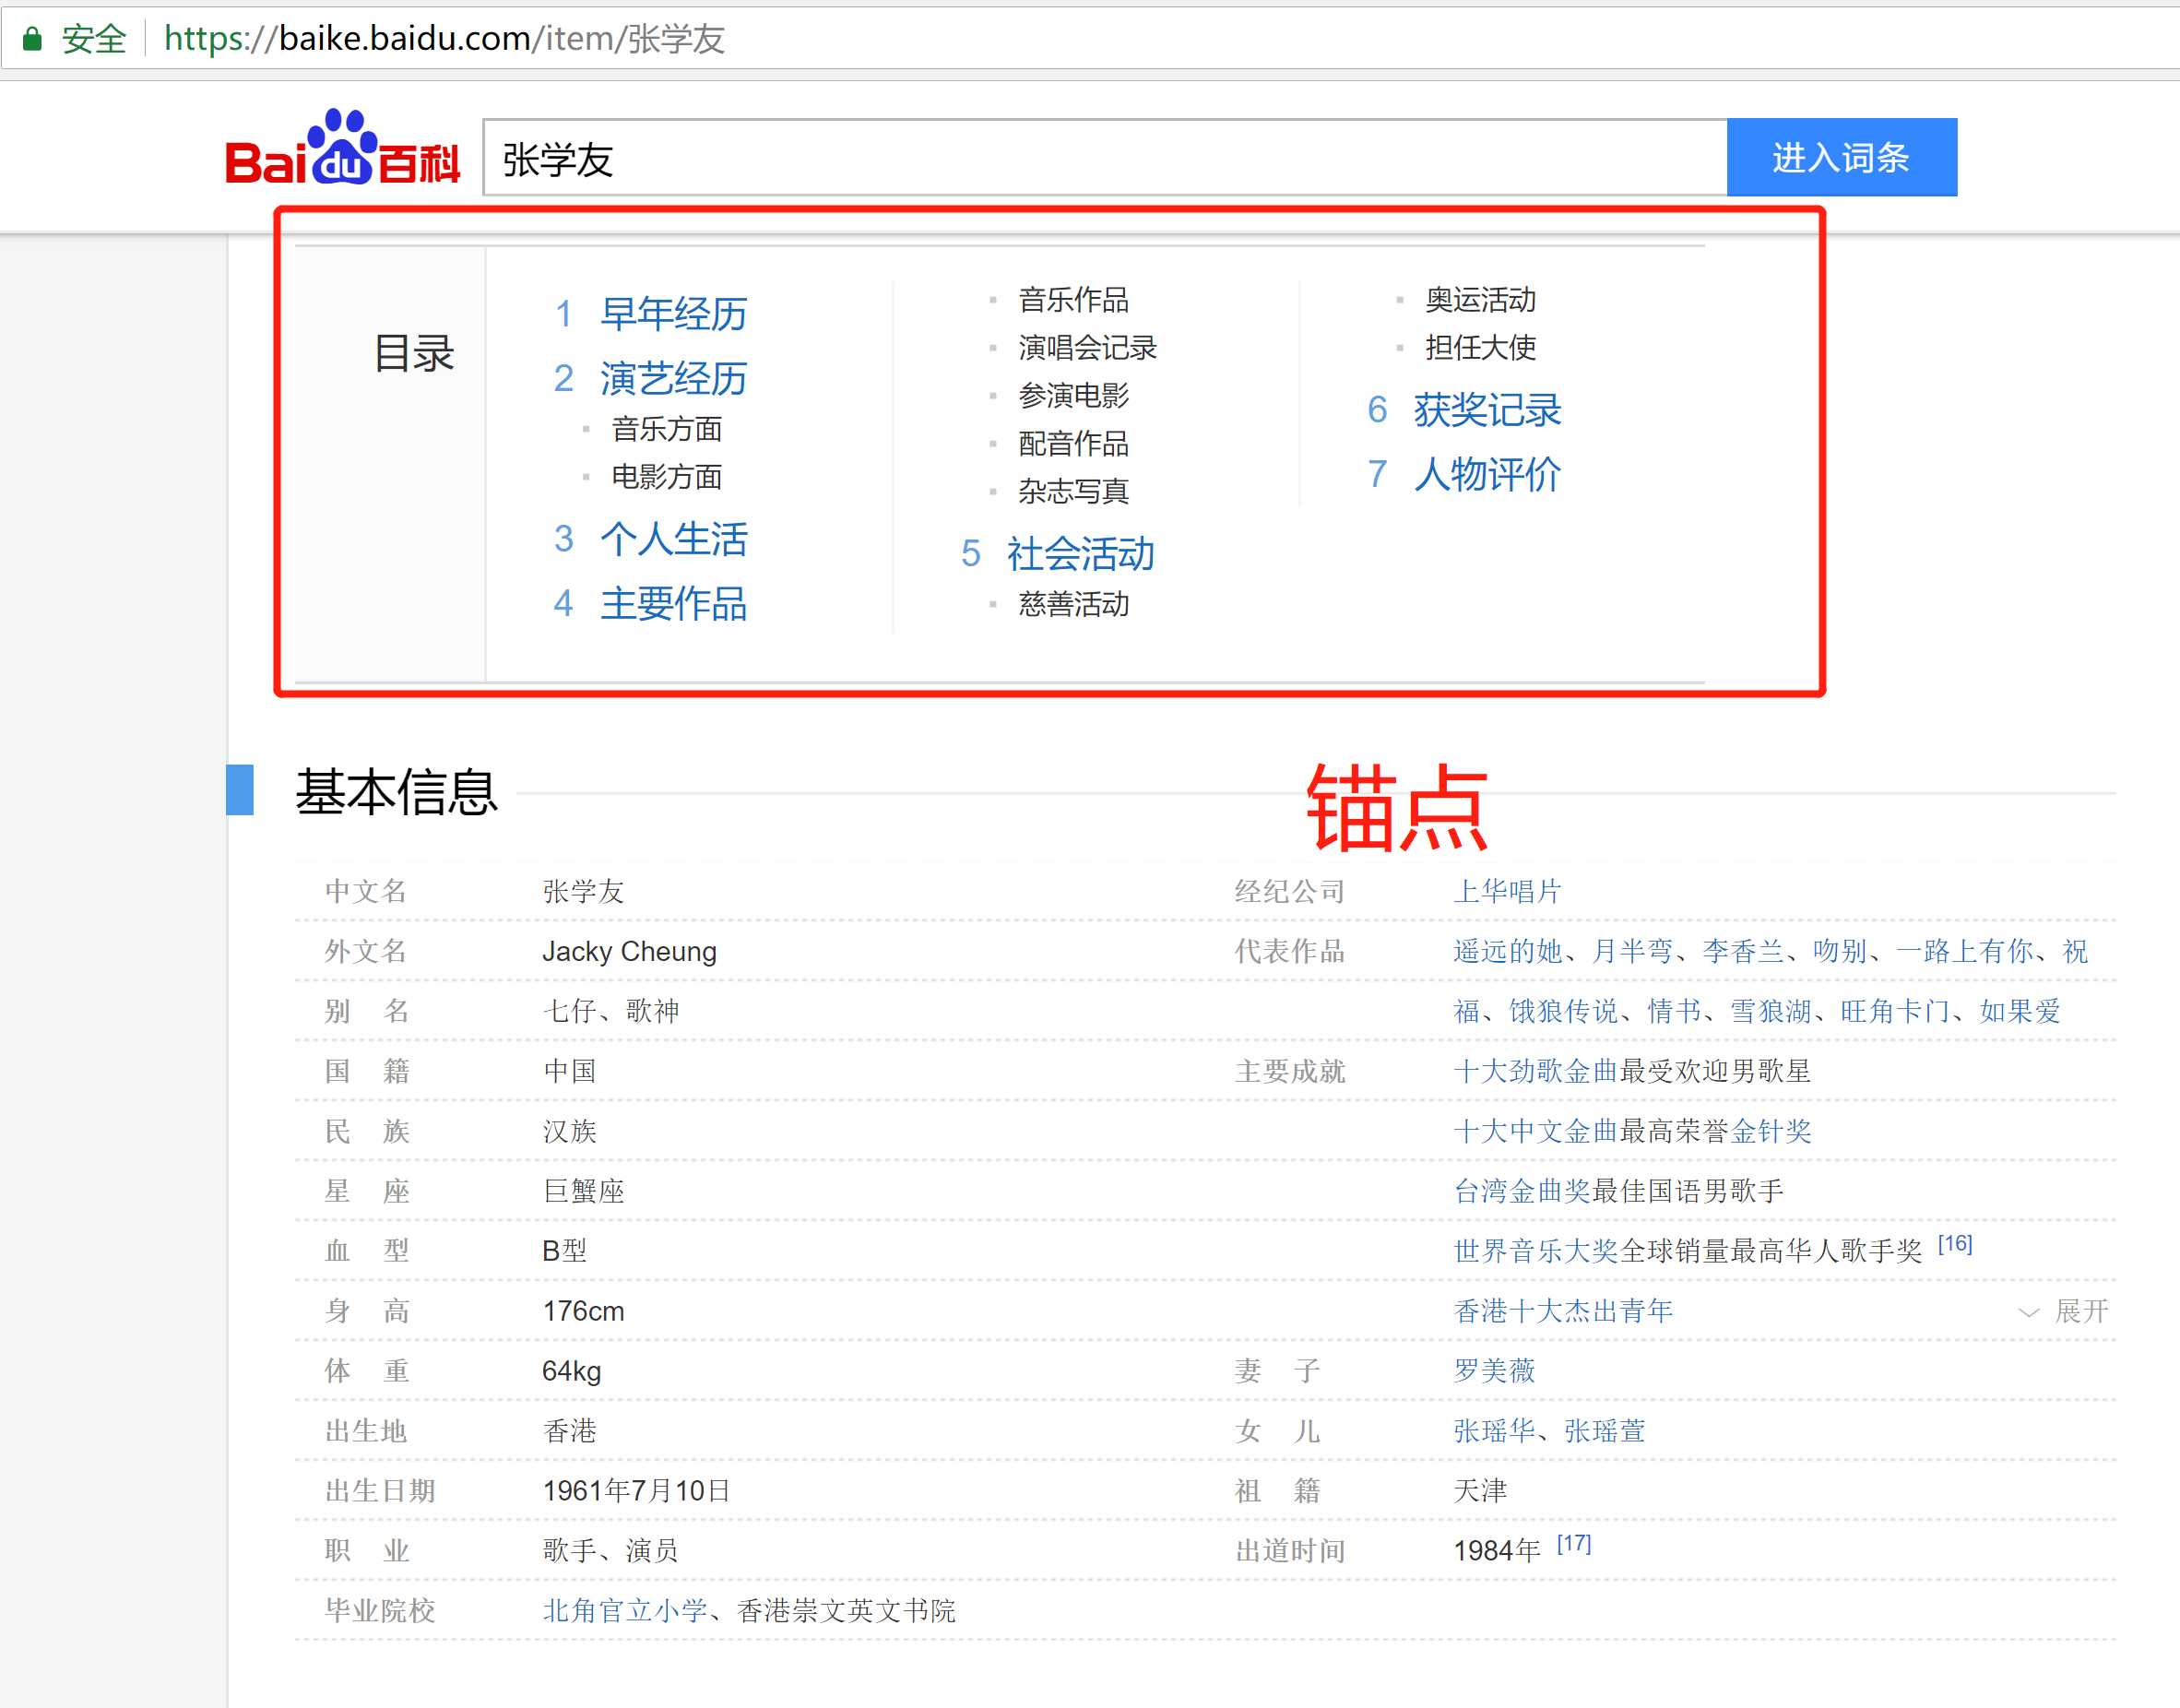Open the 一路上有你 song link

(1964, 951)
